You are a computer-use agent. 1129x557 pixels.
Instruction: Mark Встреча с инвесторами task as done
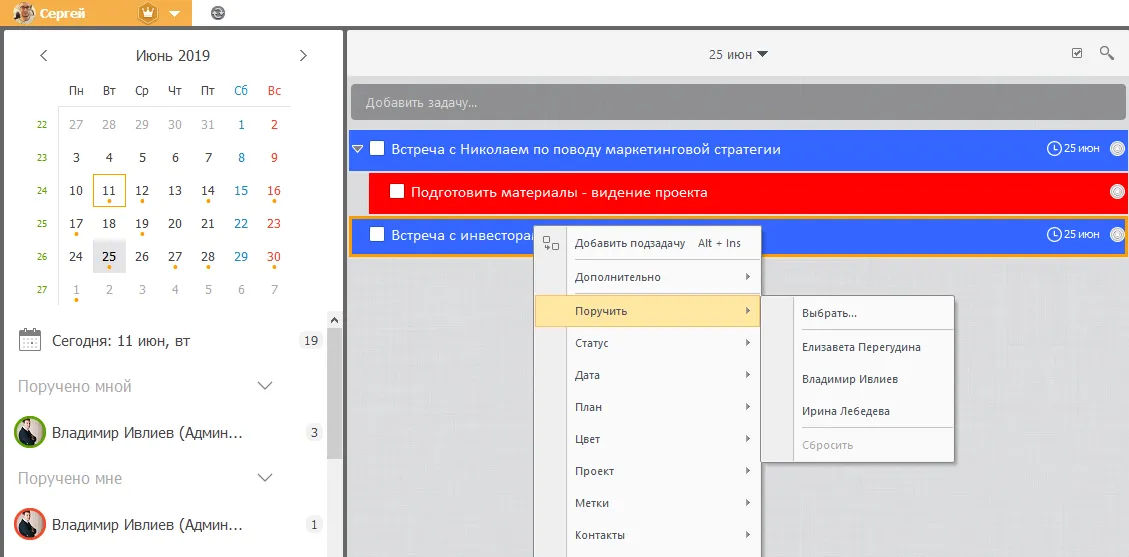(x=377, y=235)
